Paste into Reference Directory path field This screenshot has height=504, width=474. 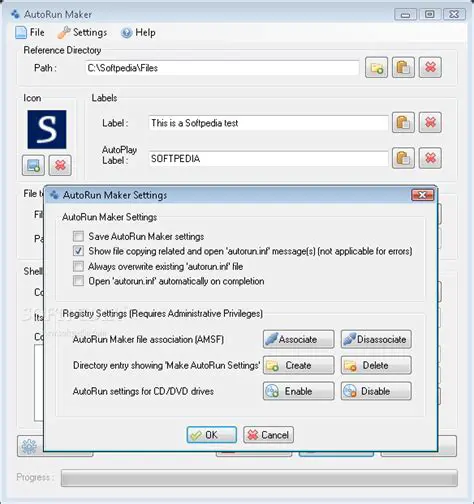(x=403, y=68)
